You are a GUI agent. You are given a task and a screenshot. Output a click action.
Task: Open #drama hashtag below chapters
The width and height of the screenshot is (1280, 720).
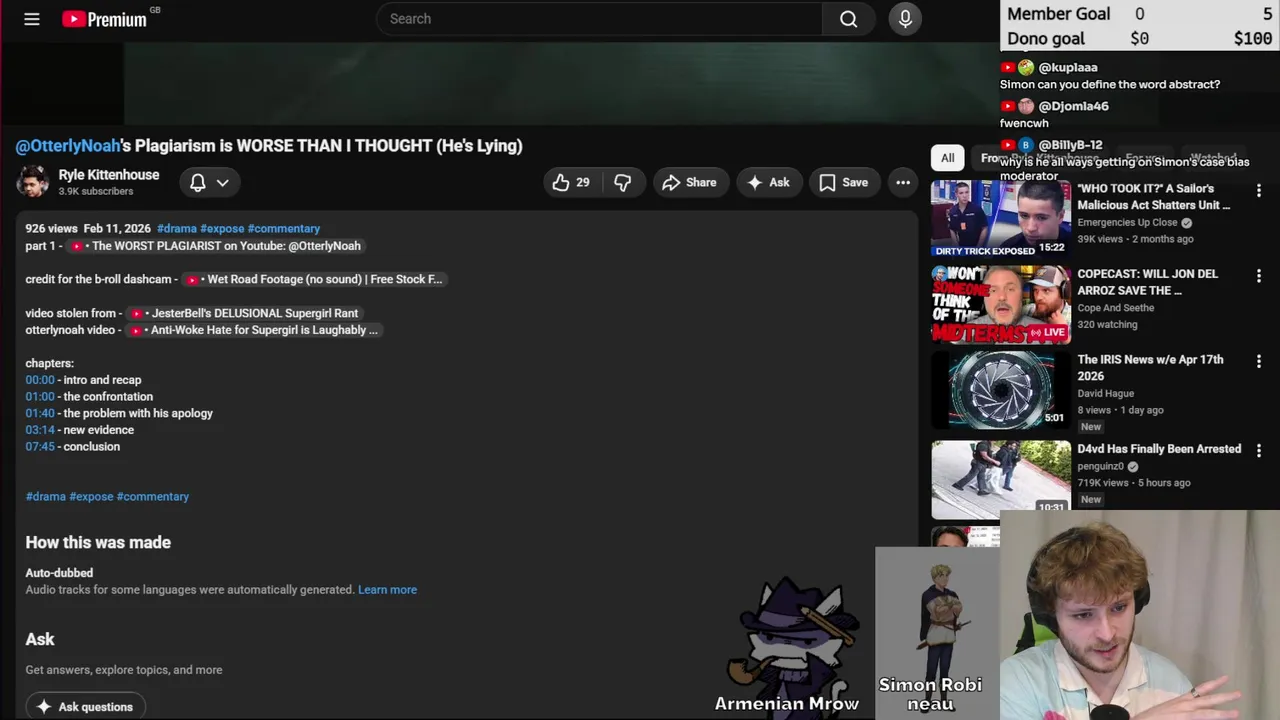[x=46, y=496]
